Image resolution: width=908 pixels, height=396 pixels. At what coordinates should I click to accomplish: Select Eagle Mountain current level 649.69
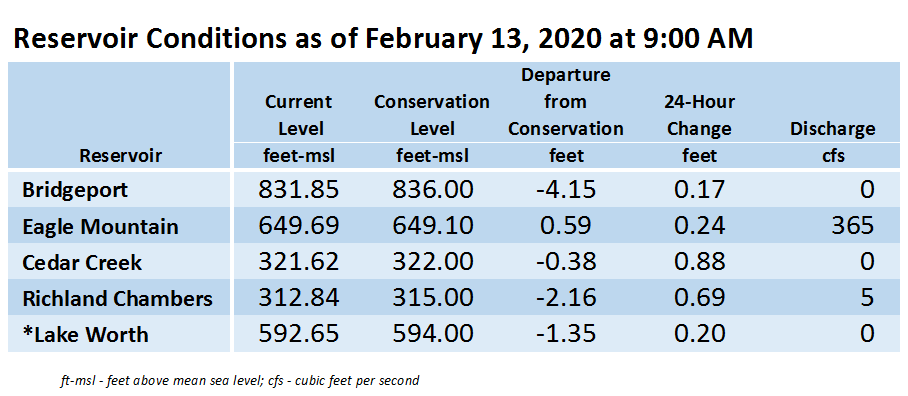pyautogui.click(x=299, y=226)
